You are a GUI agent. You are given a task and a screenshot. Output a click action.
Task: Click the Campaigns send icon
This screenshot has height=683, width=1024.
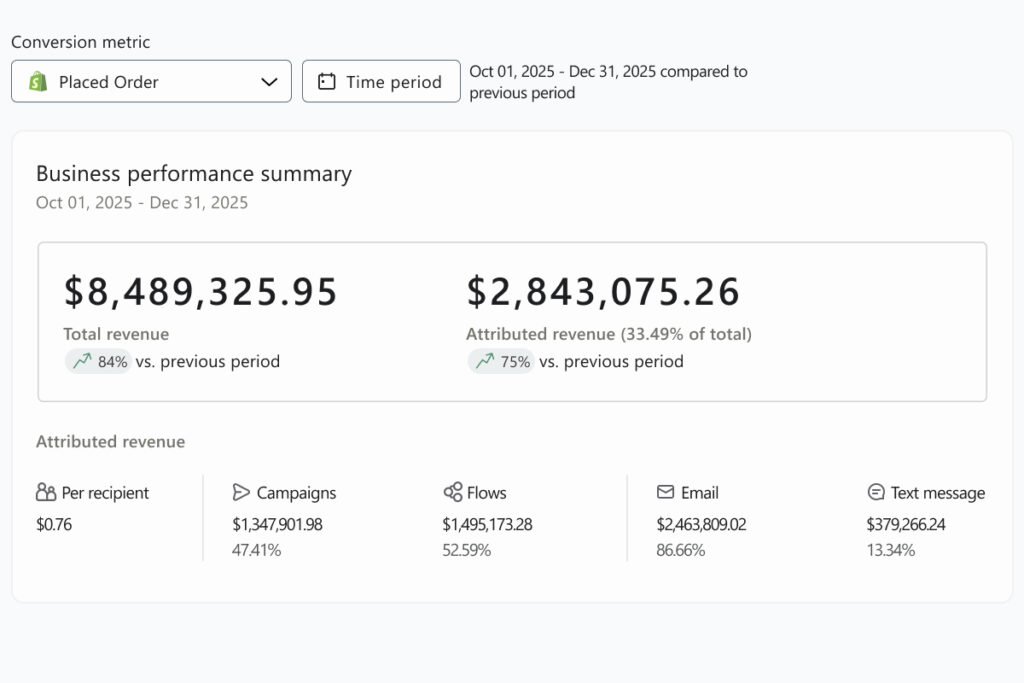coord(241,492)
